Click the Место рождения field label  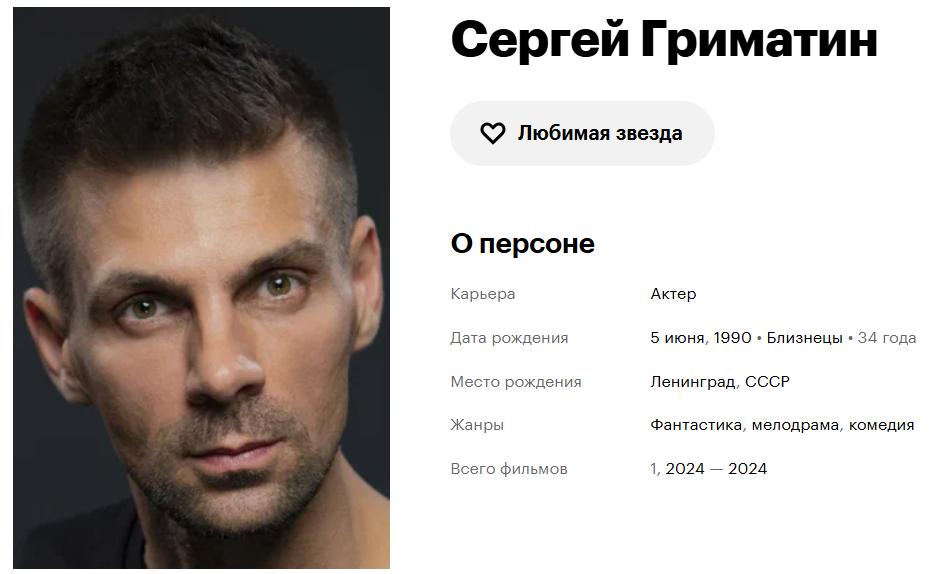[516, 381]
